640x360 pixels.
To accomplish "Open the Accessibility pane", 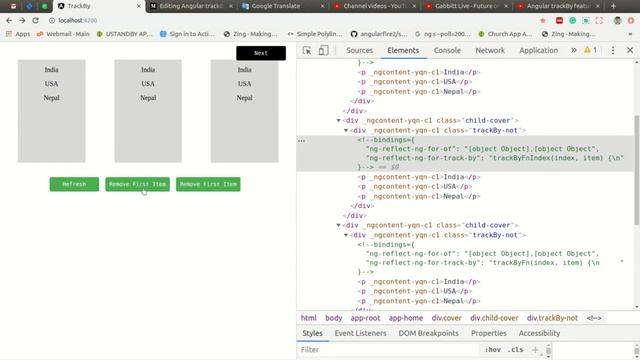I will point(539,333).
